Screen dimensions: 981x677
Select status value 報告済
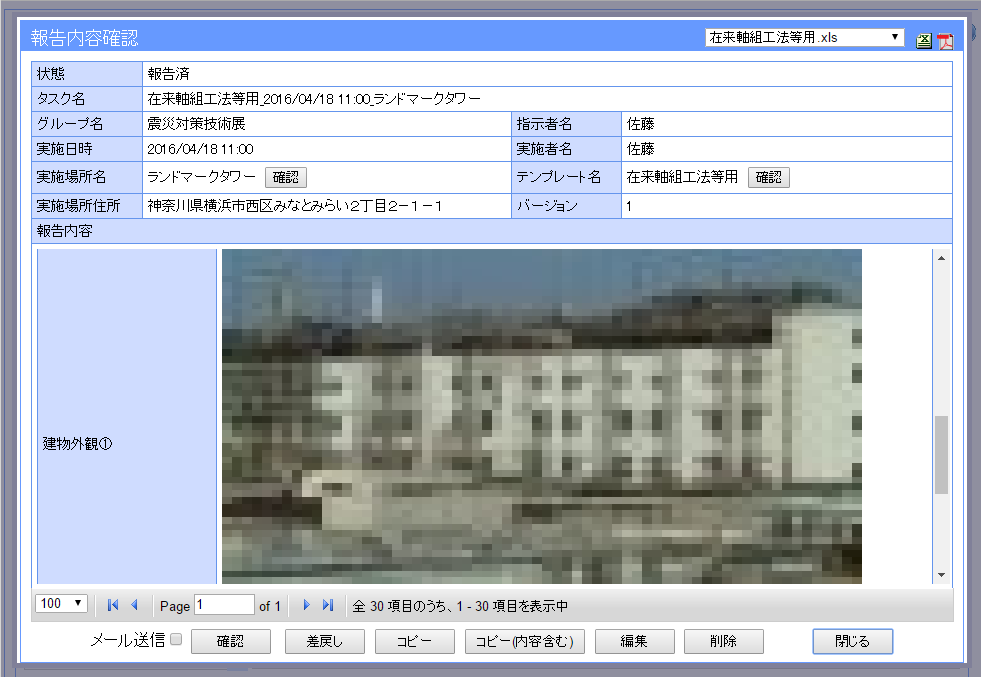pos(169,74)
